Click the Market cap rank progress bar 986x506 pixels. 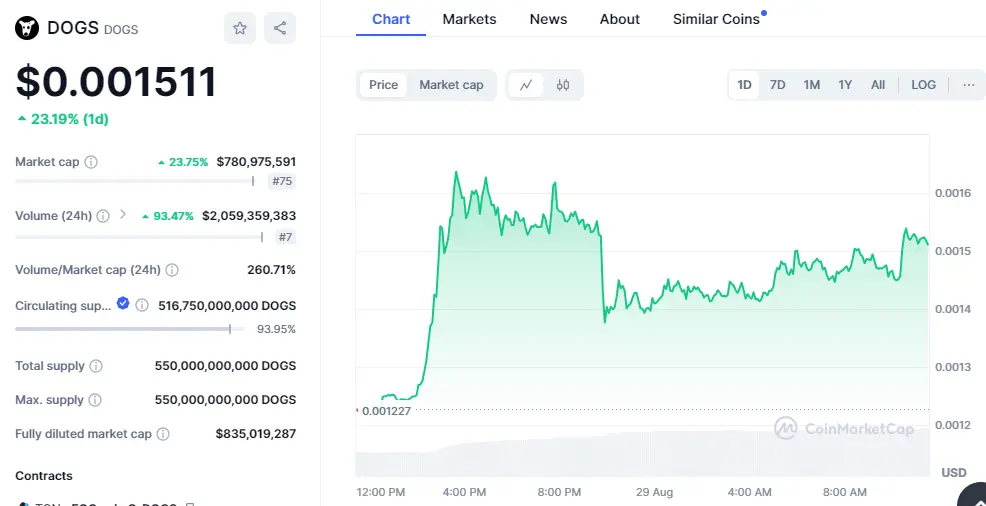[x=135, y=181]
